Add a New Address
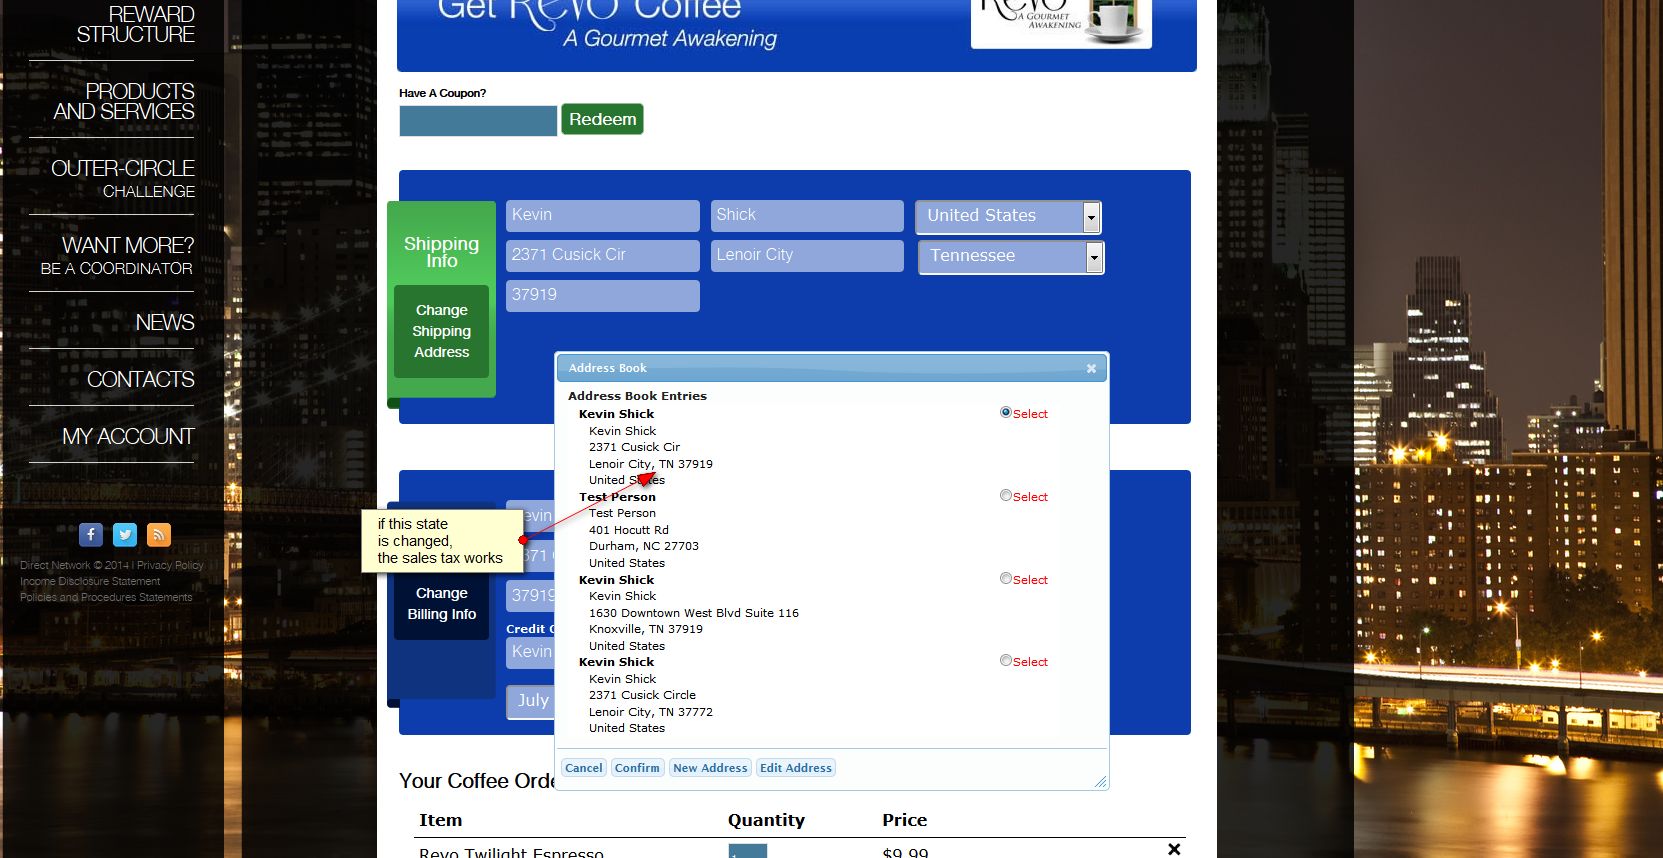Image resolution: width=1663 pixels, height=858 pixels. coord(710,768)
